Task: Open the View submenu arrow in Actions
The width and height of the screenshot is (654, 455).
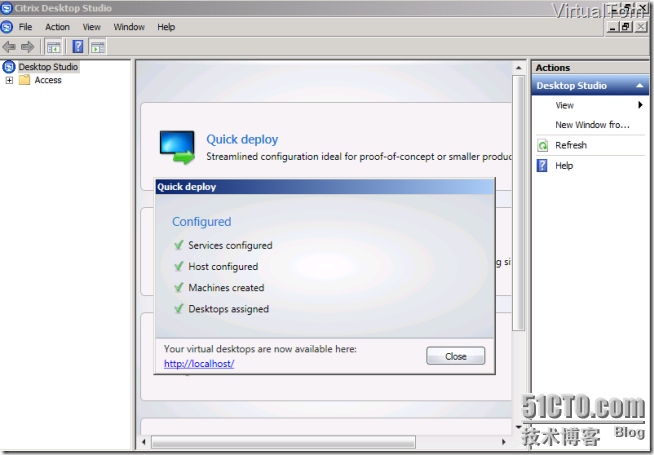Action: coord(640,105)
